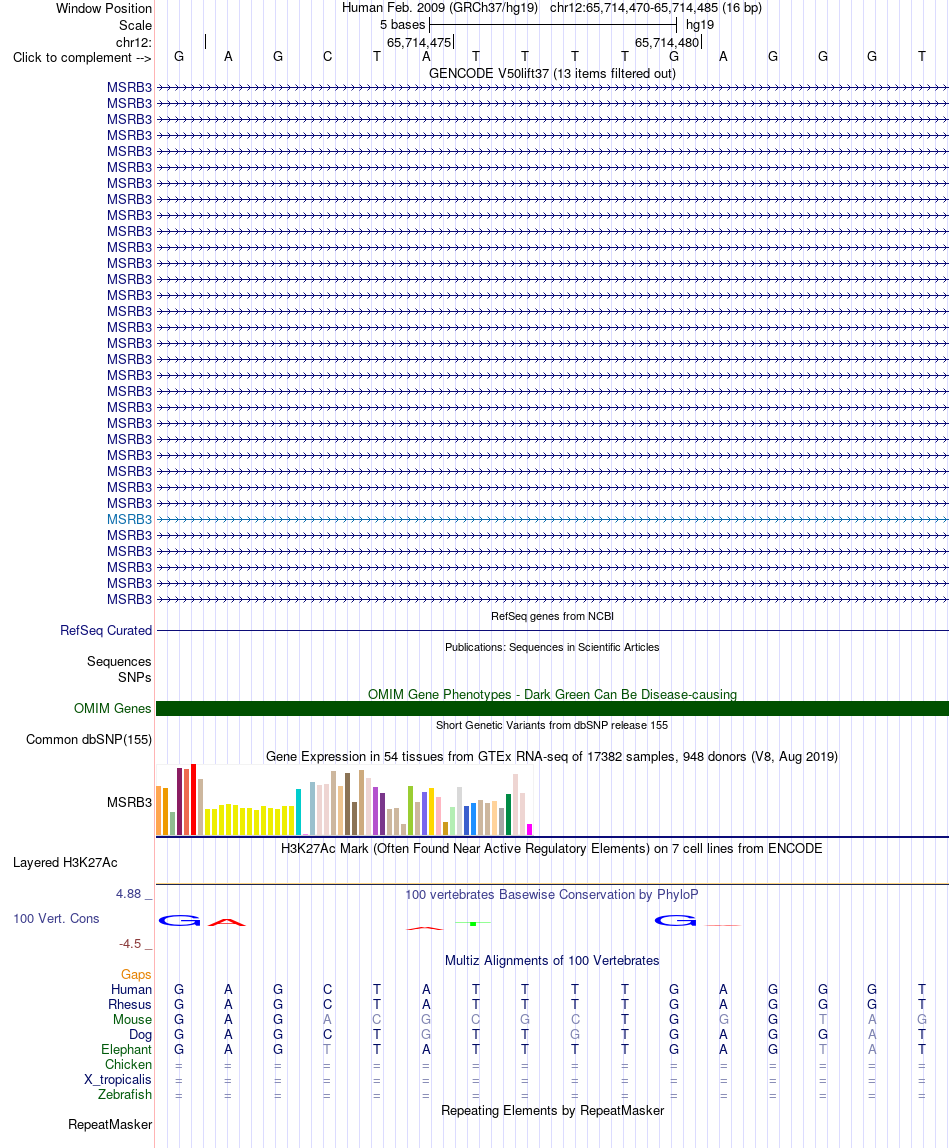Click the cyan bar in the GTEx expression chart
950x1148 pixels.
click(x=298, y=812)
